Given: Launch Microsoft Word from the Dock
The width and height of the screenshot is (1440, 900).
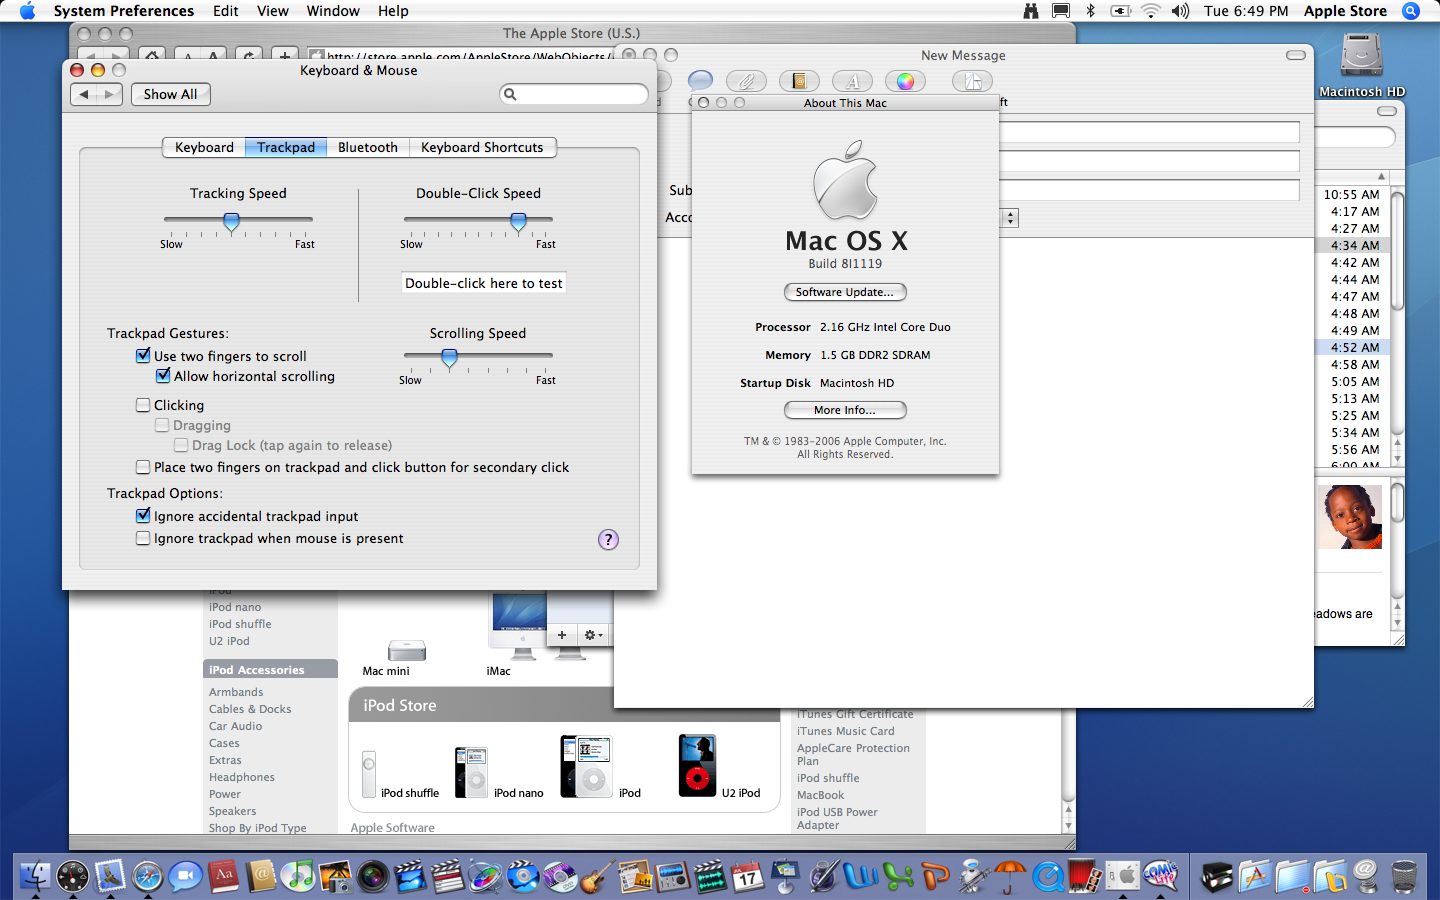Looking at the screenshot, I should pos(860,876).
